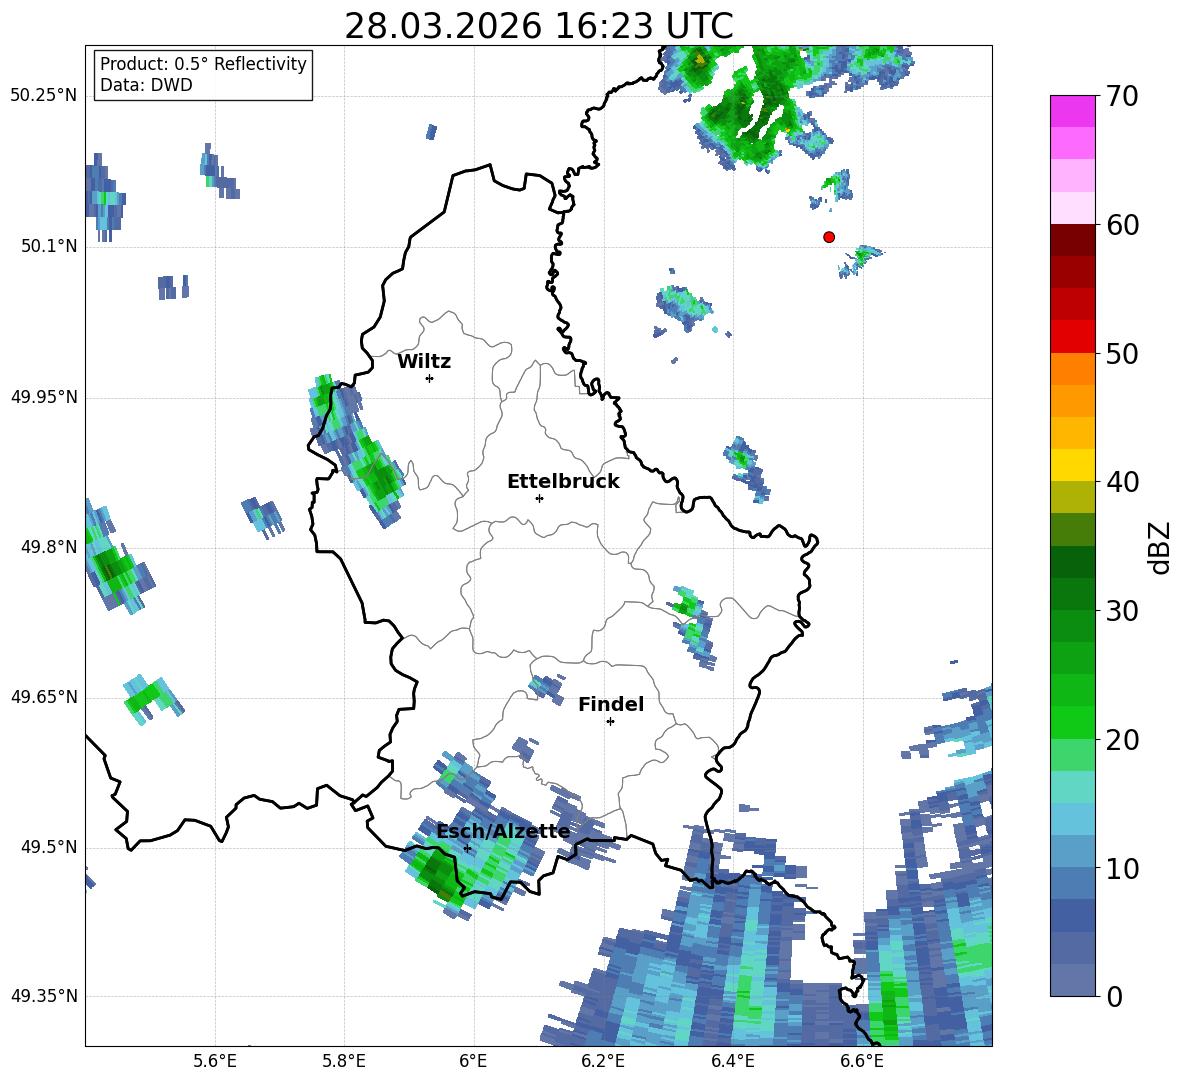Click the Findel city label
Image resolution: width=1184 pixels, height=1081 pixels.
coord(611,704)
